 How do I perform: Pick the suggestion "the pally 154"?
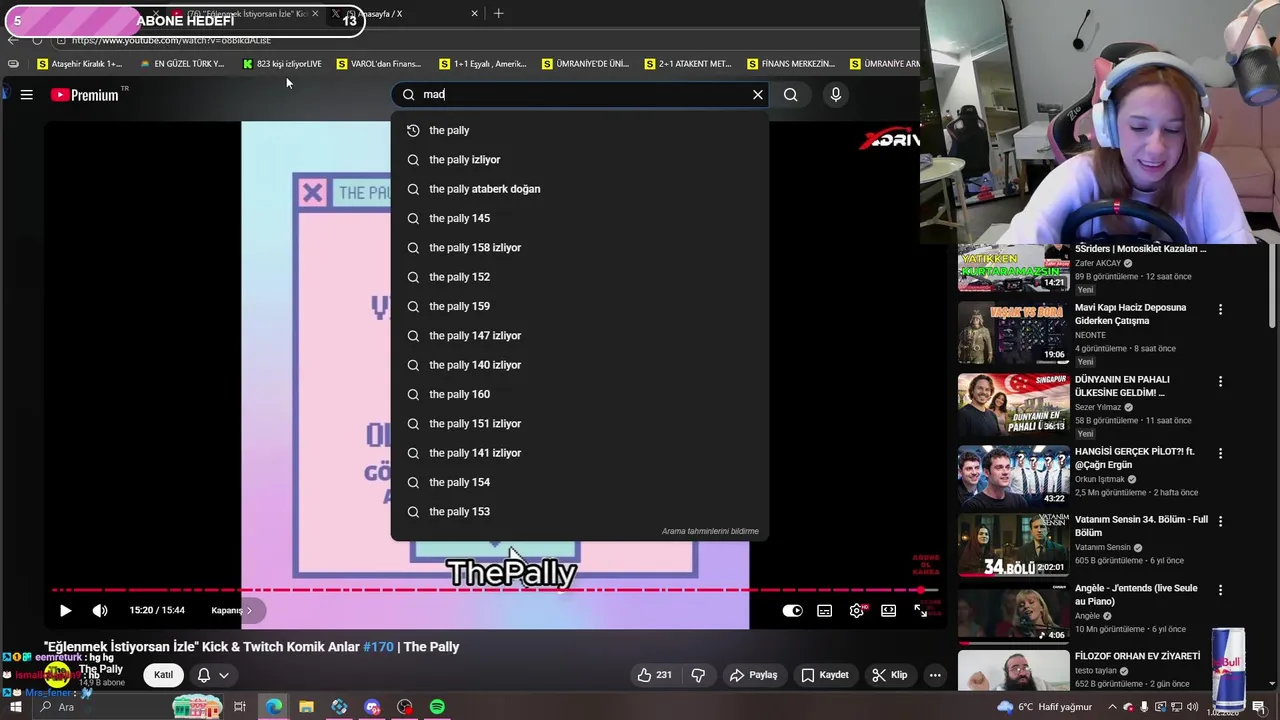click(x=580, y=482)
